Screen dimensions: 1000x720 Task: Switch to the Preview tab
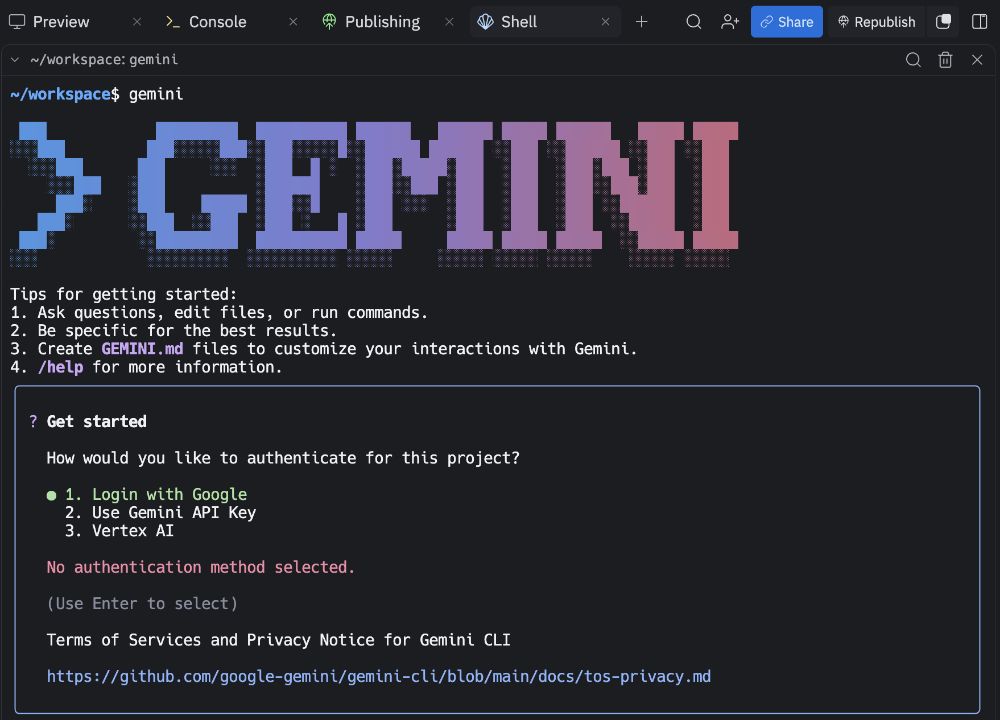tap(60, 22)
